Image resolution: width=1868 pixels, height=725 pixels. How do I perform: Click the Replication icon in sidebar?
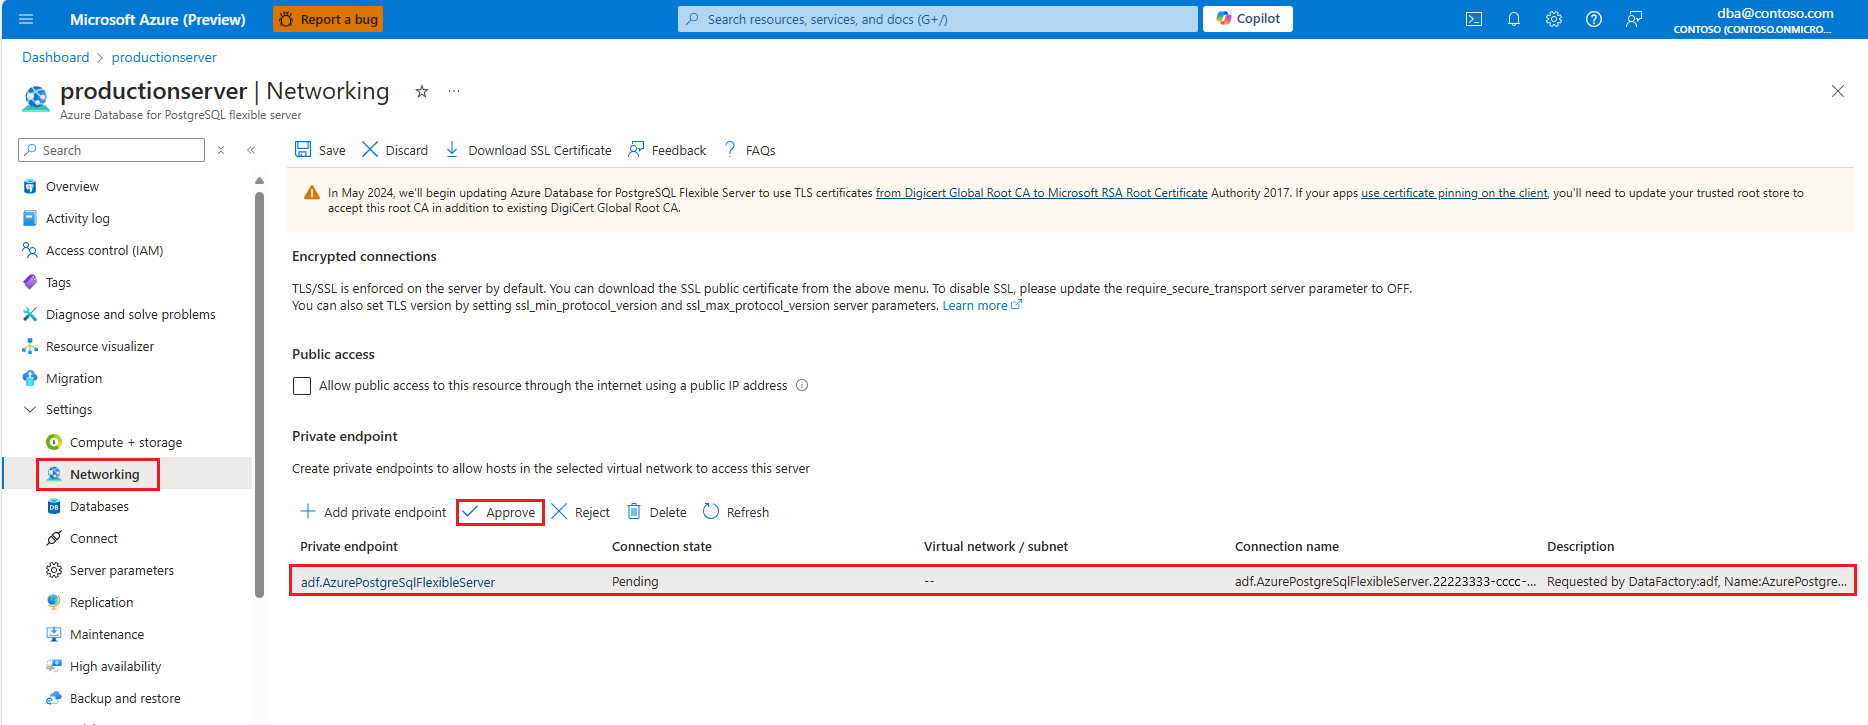[x=54, y=602]
